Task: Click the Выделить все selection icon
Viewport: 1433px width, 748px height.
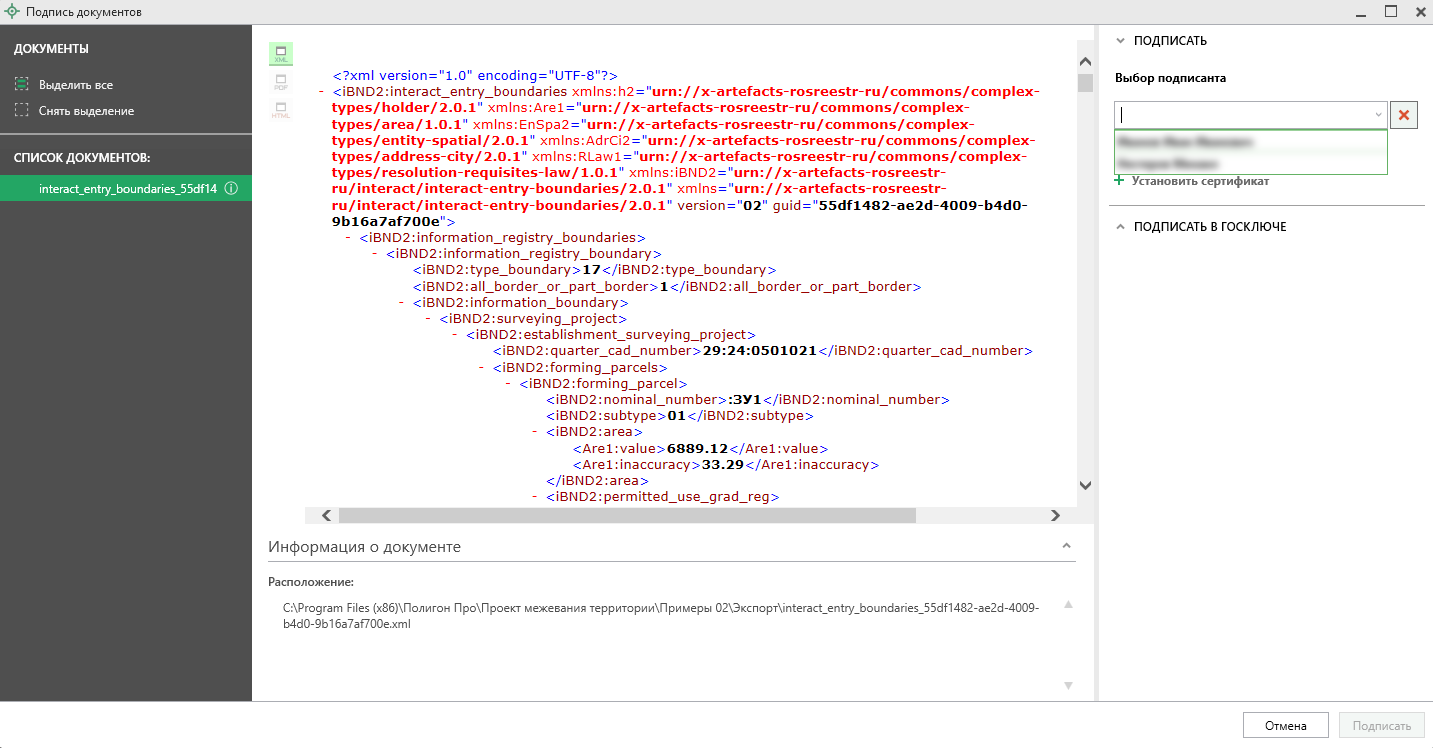Action: (21, 85)
